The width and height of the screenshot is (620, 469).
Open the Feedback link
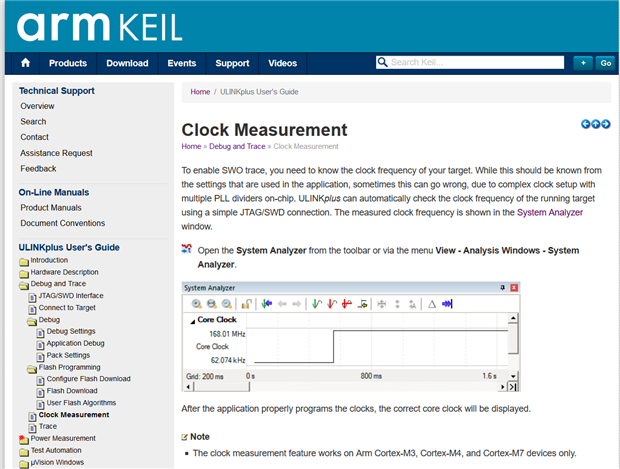[38, 168]
